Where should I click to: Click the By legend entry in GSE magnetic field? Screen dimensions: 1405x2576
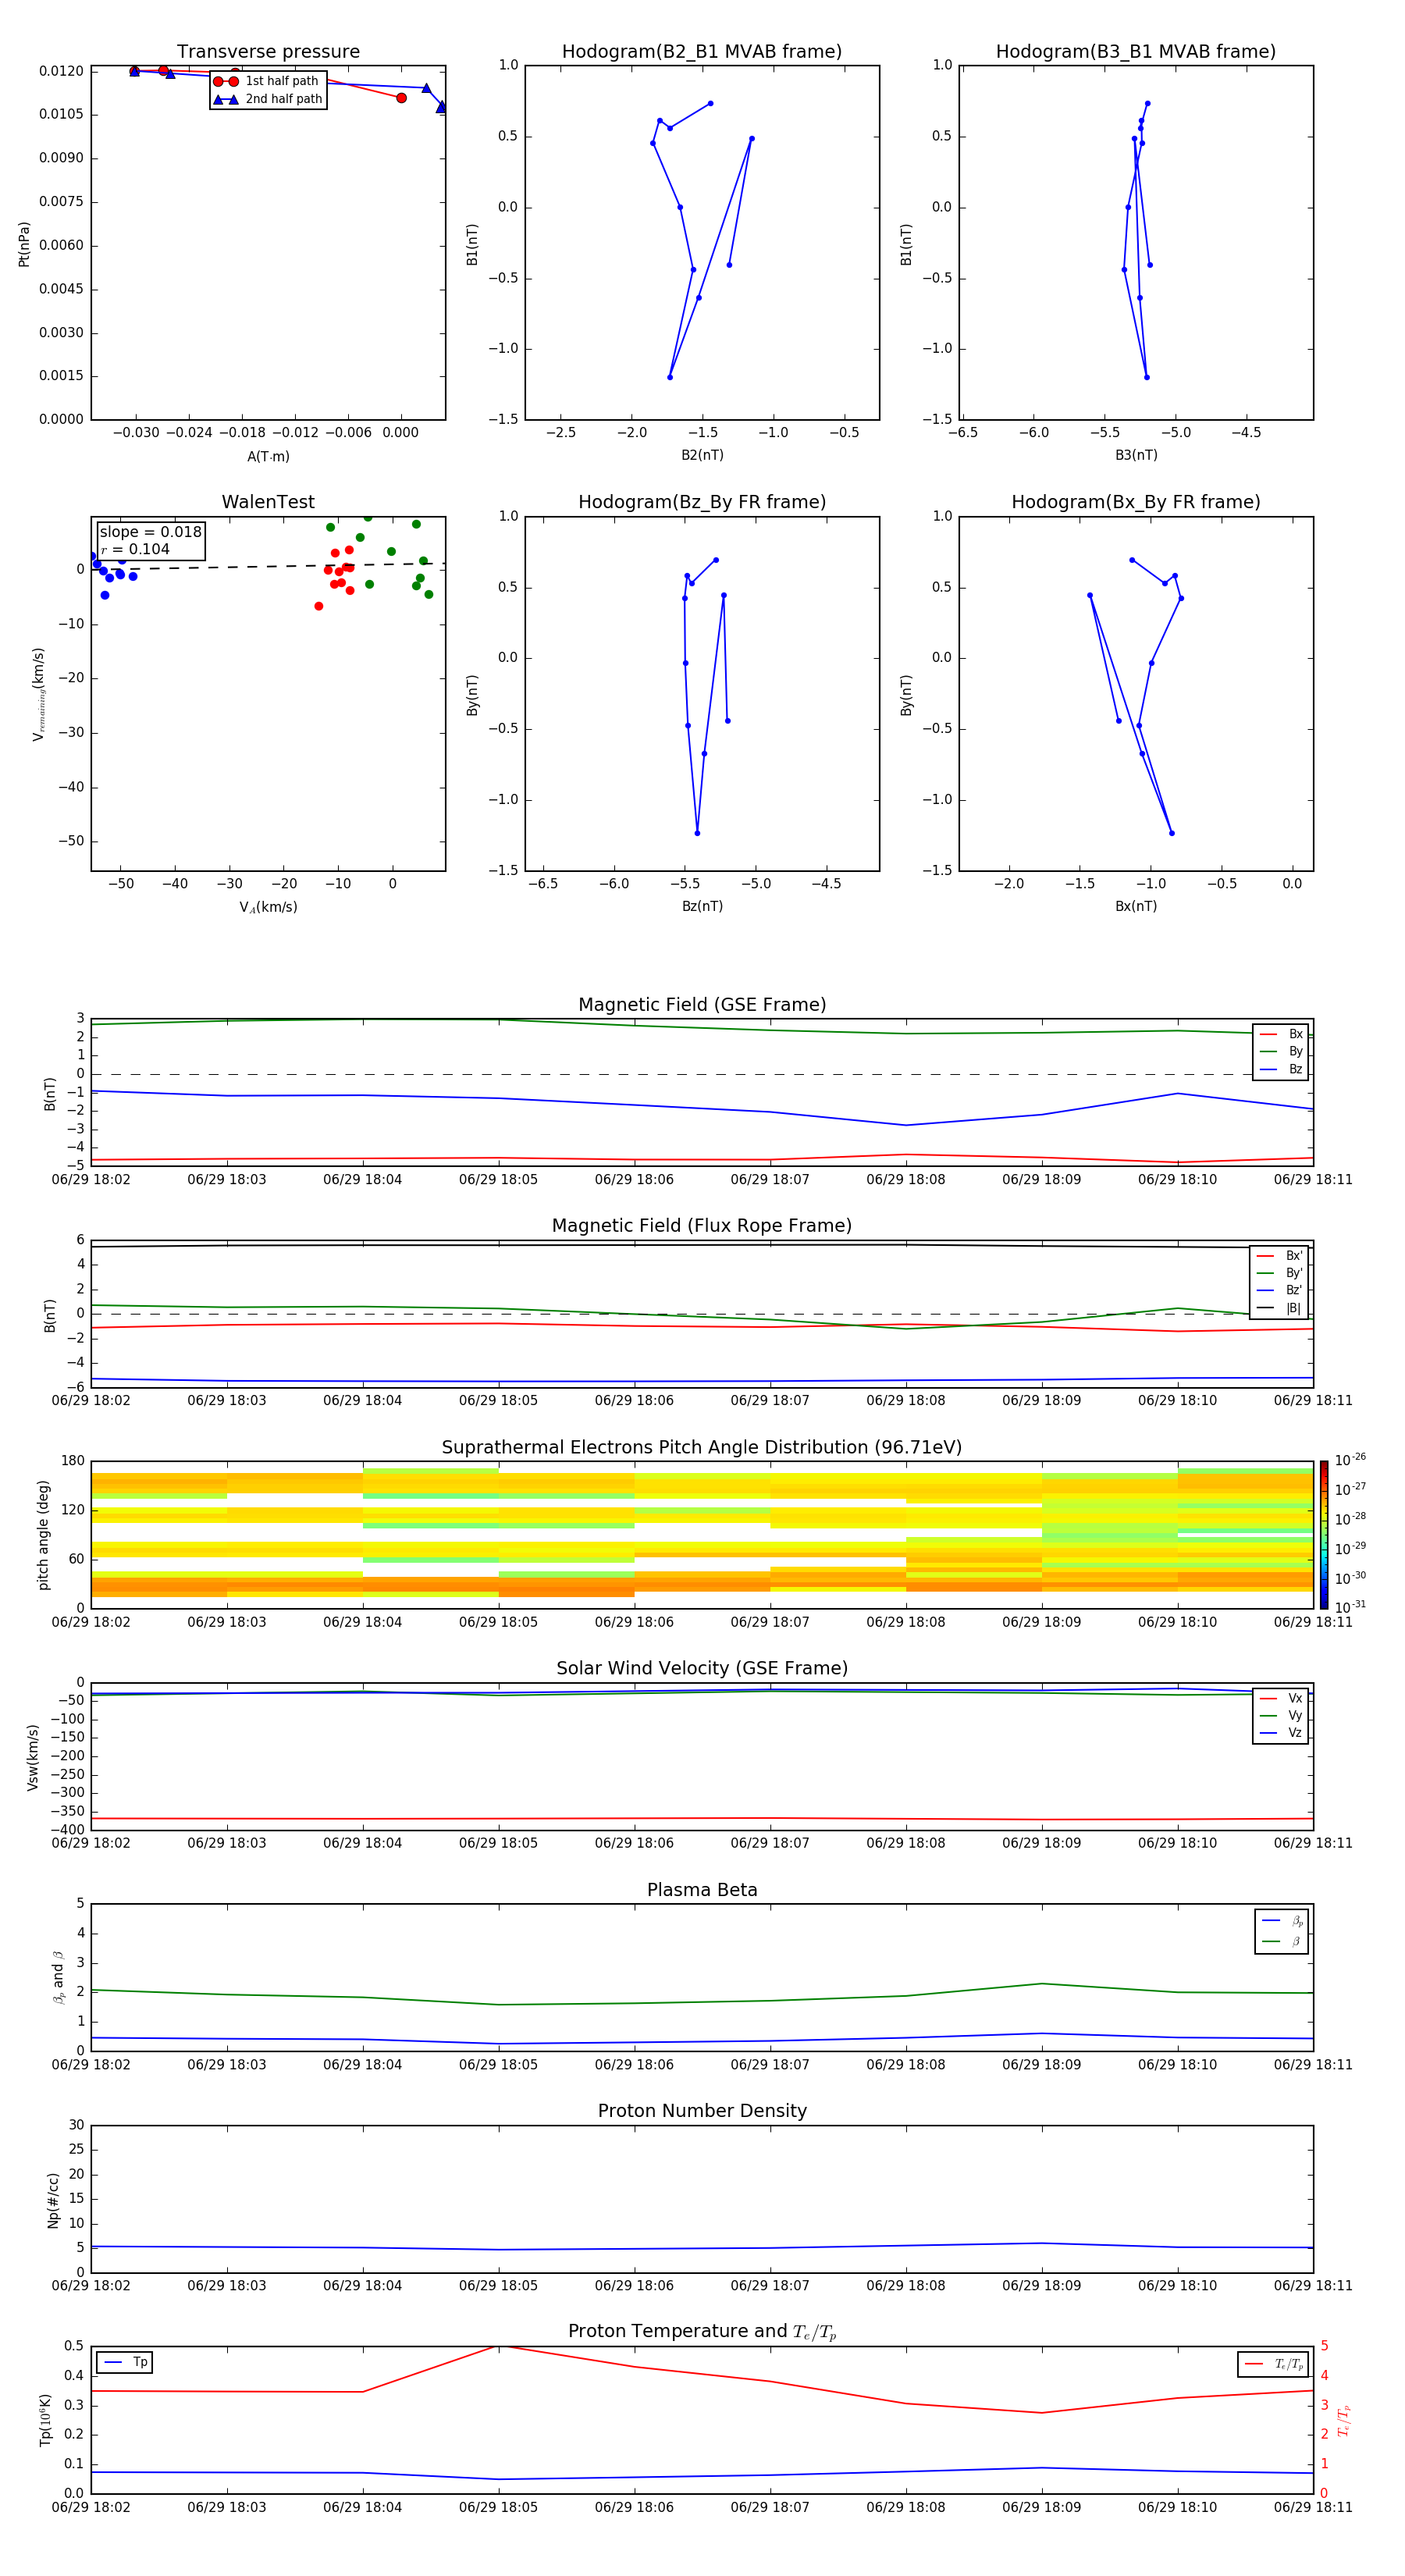coord(1281,1052)
